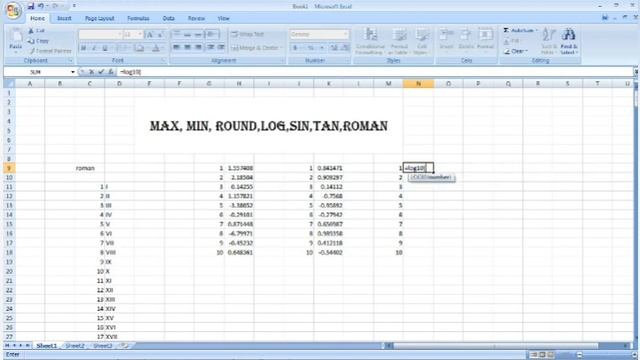Click the Excel Help icon
The height and width of the screenshot is (360, 640).
(605, 18)
